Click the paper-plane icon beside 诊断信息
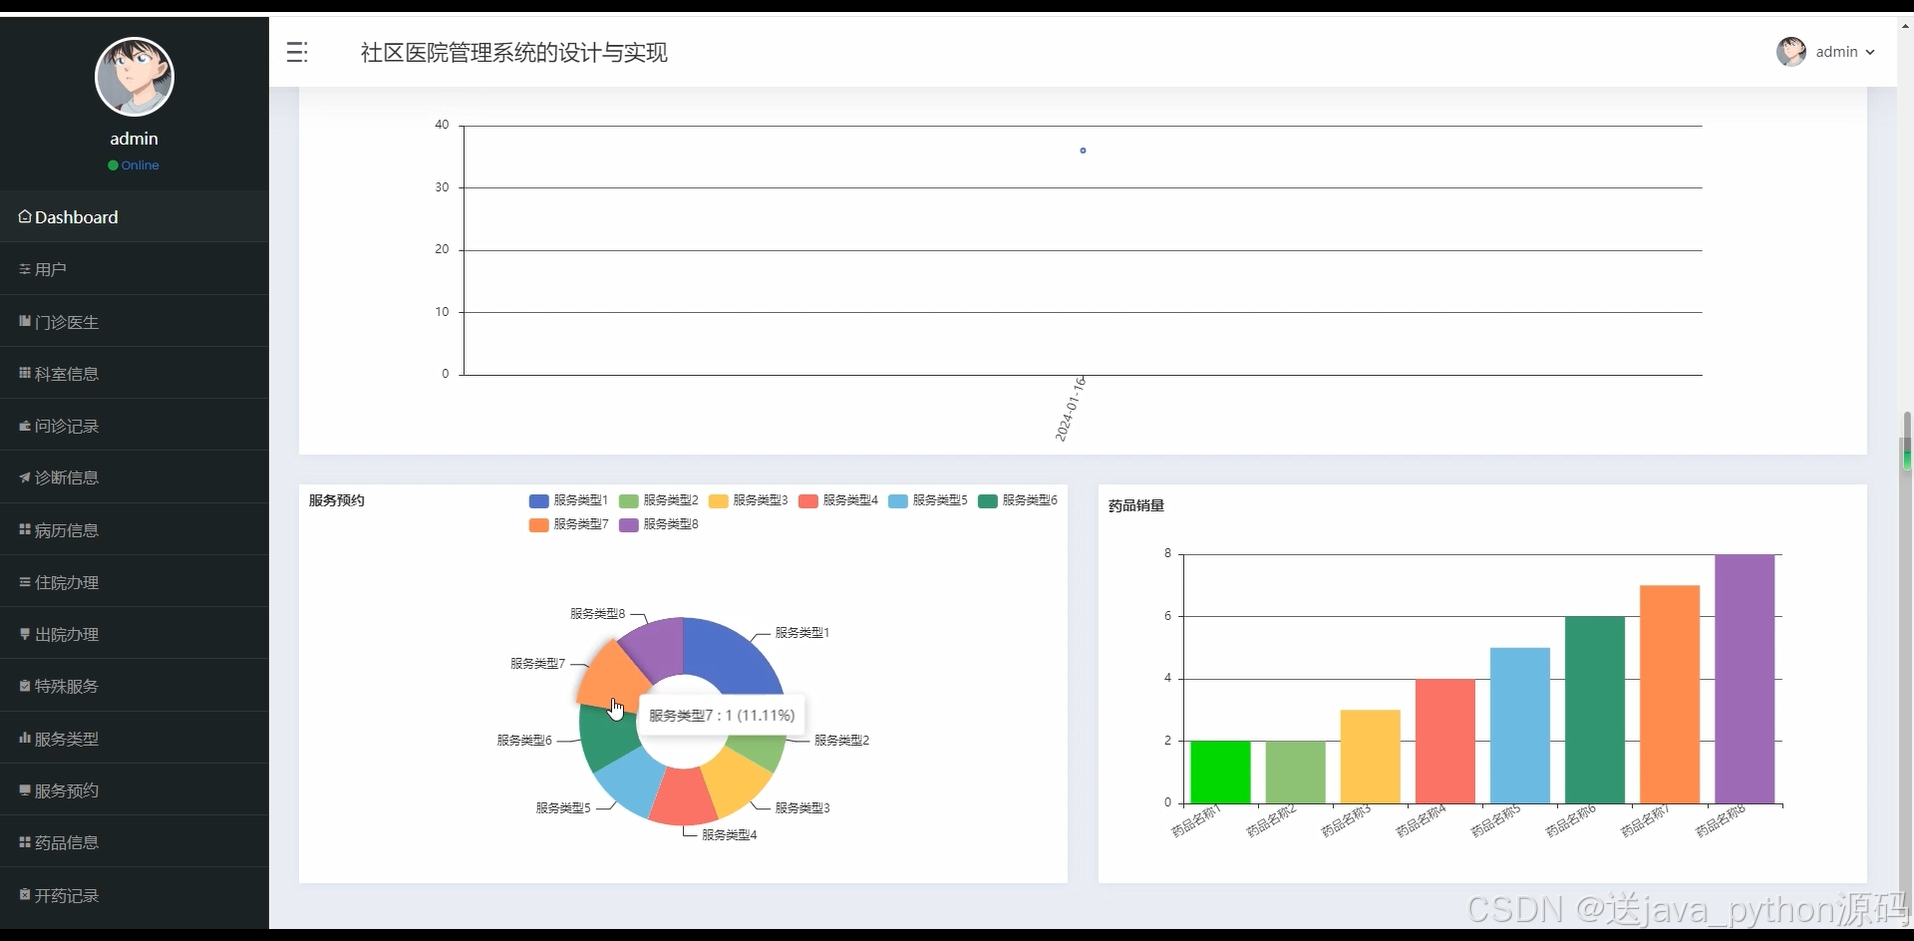The image size is (1914, 941). click(x=25, y=478)
